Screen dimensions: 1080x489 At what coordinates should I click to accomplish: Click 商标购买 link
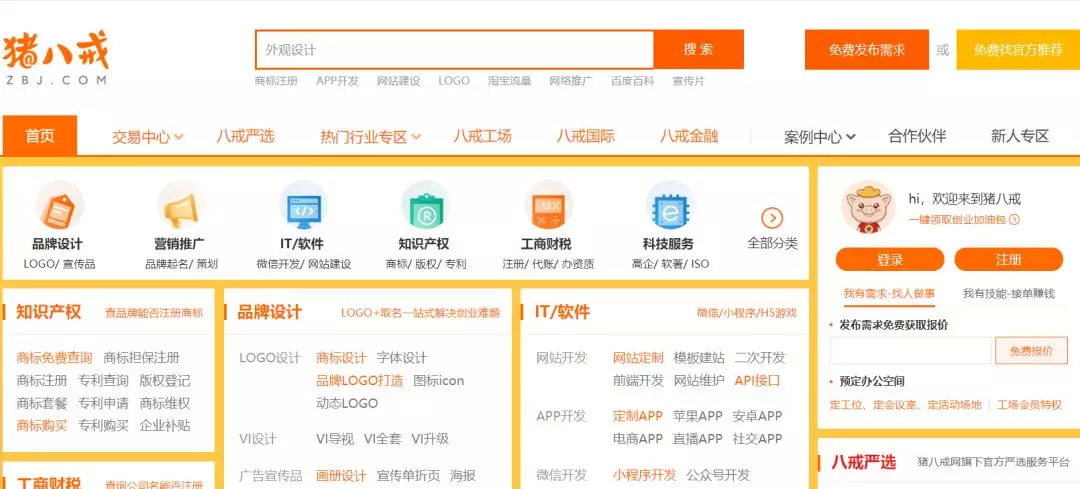[x=42, y=425]
